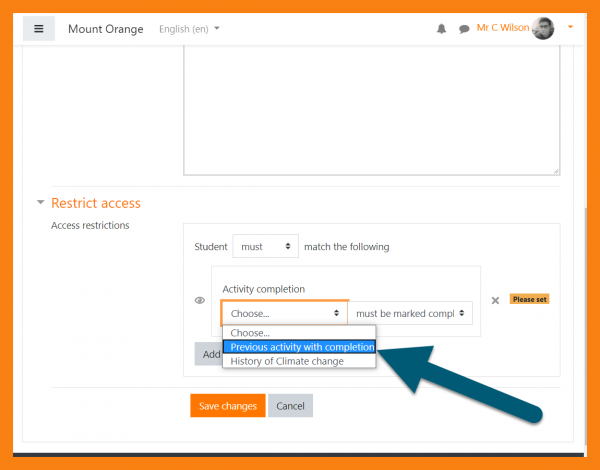Click the textarea resize handle corner
The width and height of the screenshot is (600, 470).
tap(556, 171)
